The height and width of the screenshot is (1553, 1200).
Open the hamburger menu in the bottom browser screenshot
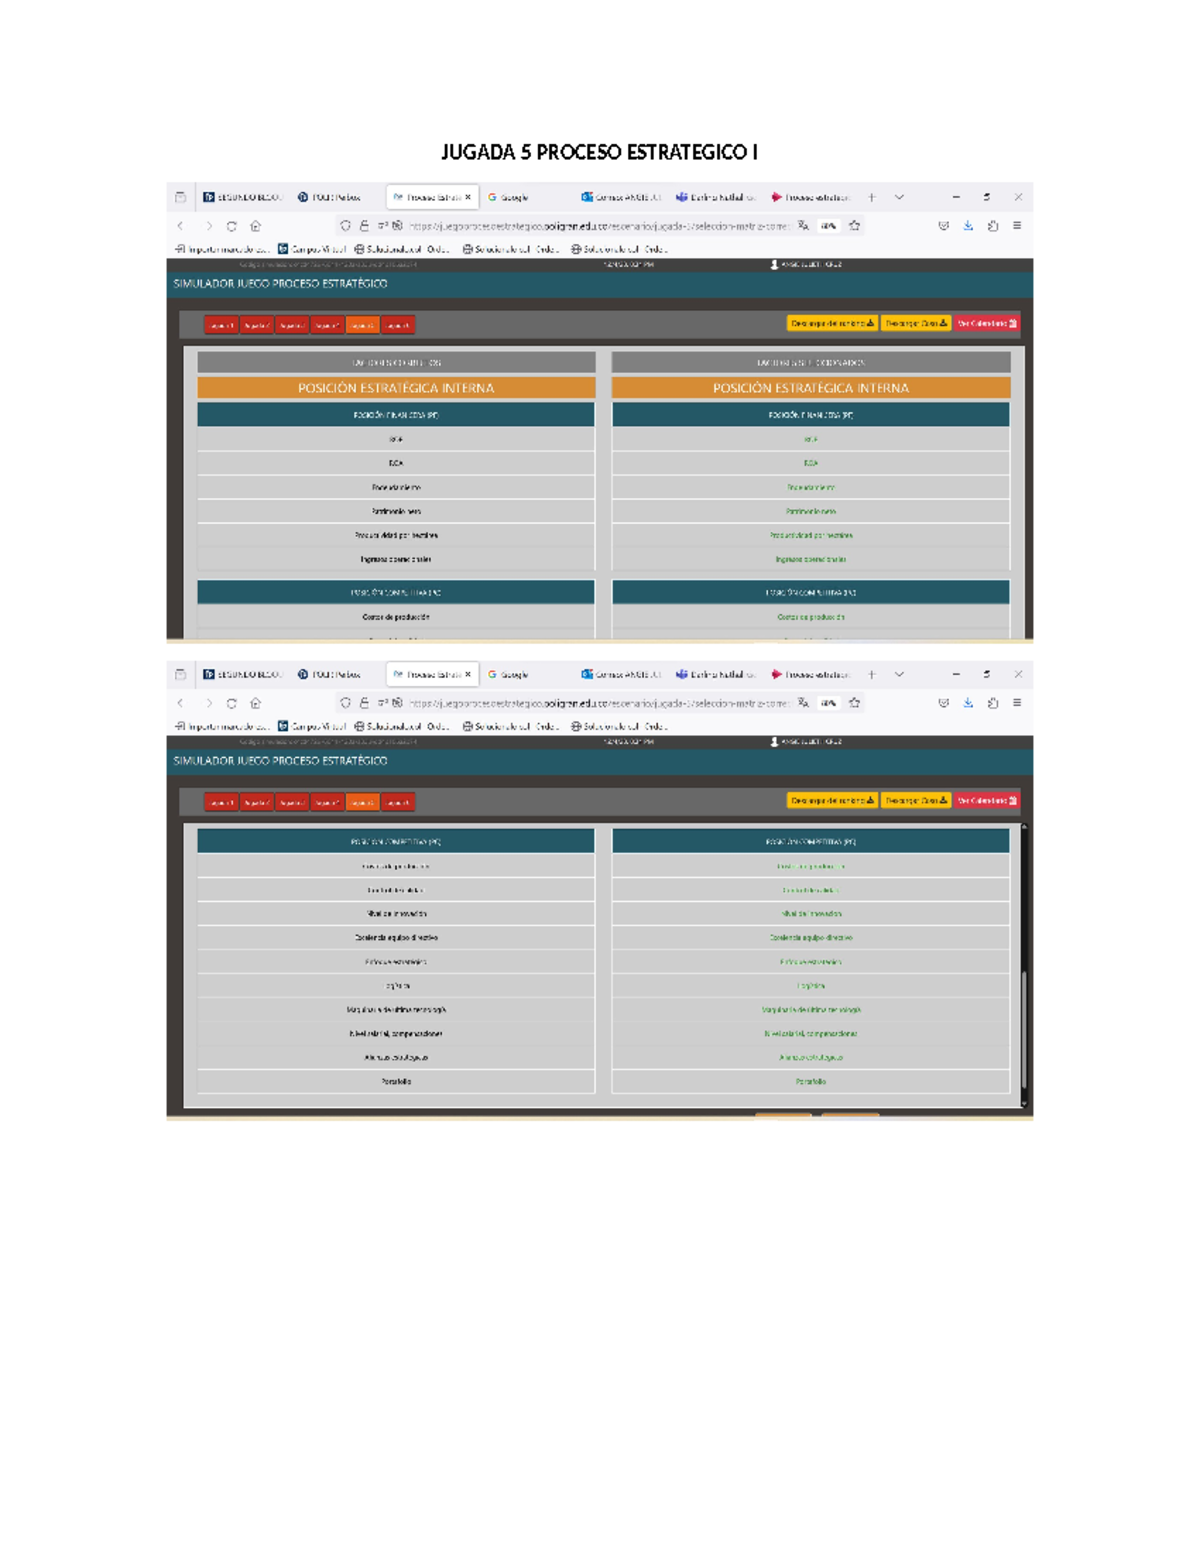(x=1017, y=703)
